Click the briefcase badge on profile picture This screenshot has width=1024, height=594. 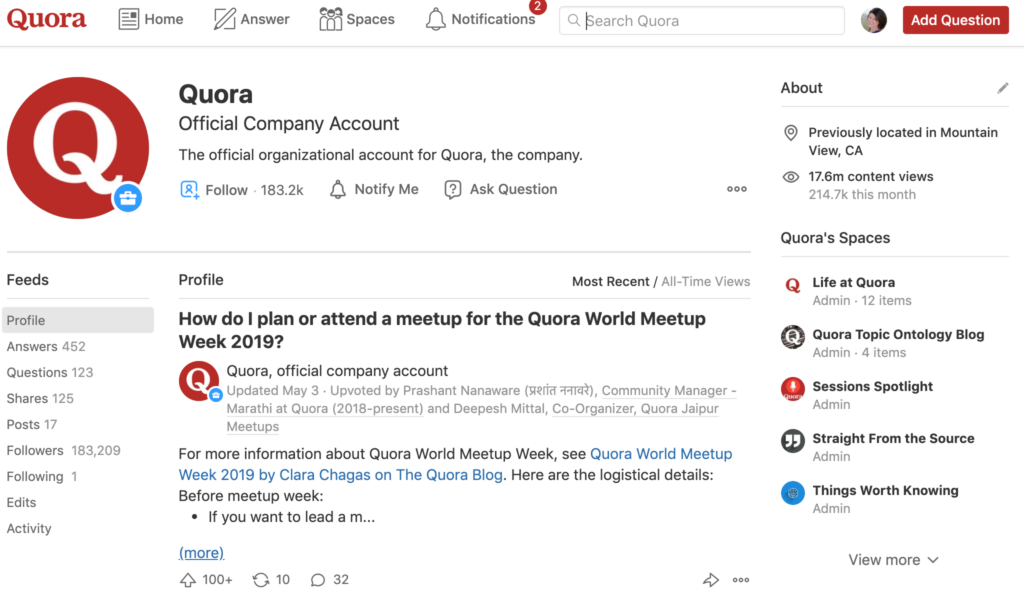(x=127, y=198)
